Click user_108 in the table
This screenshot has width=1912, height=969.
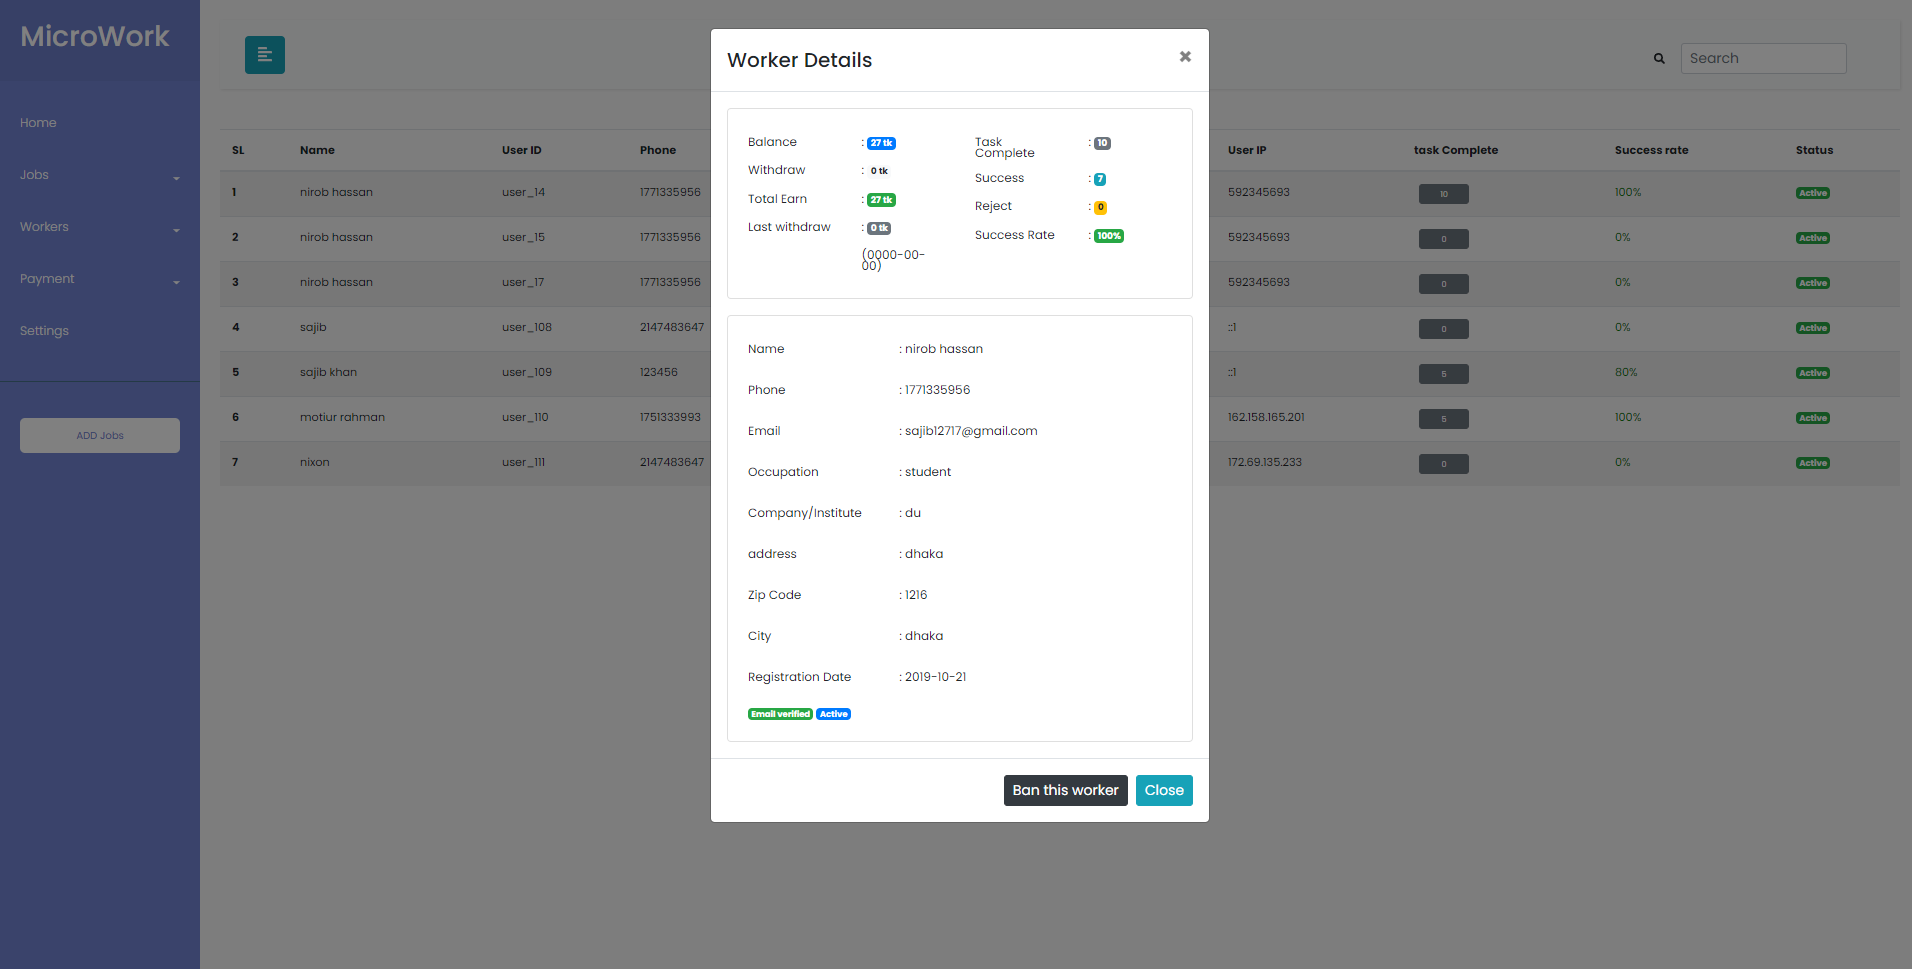tap(527, 327)
